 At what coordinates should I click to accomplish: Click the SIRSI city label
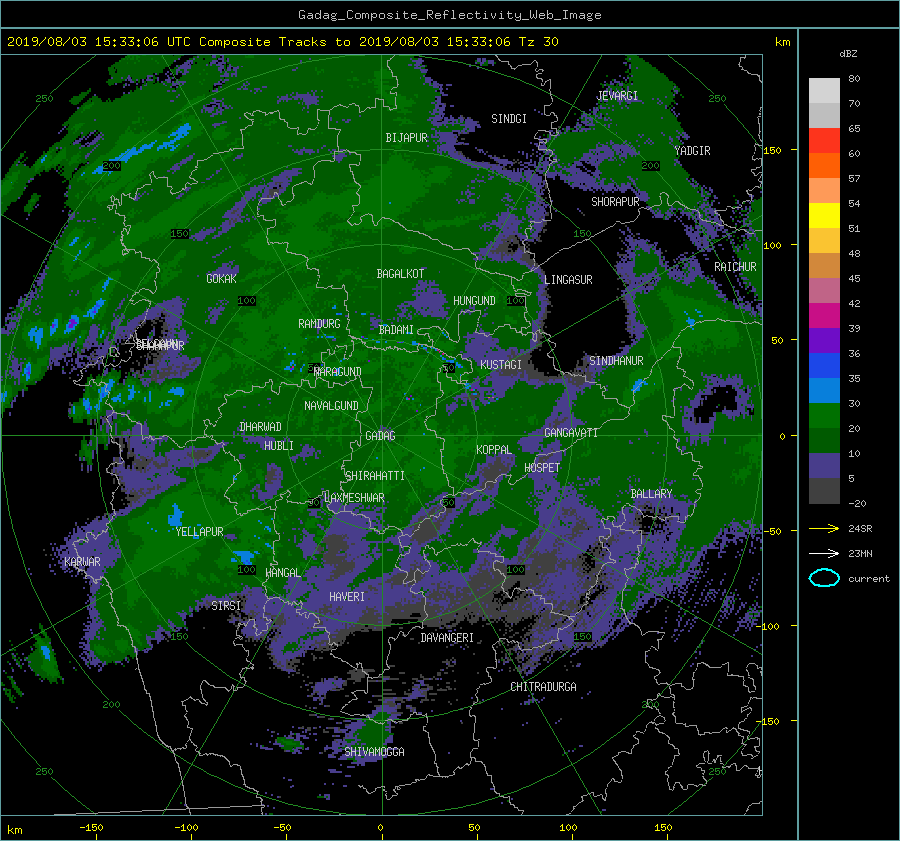point(226,606)
